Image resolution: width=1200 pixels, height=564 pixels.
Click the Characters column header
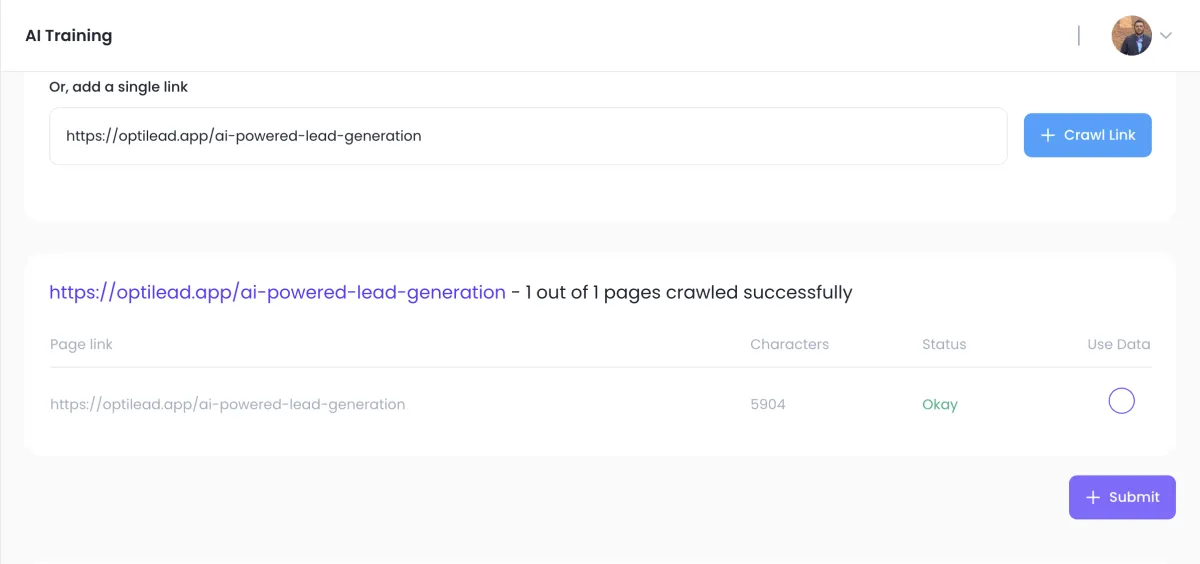(x=789, y=344)
